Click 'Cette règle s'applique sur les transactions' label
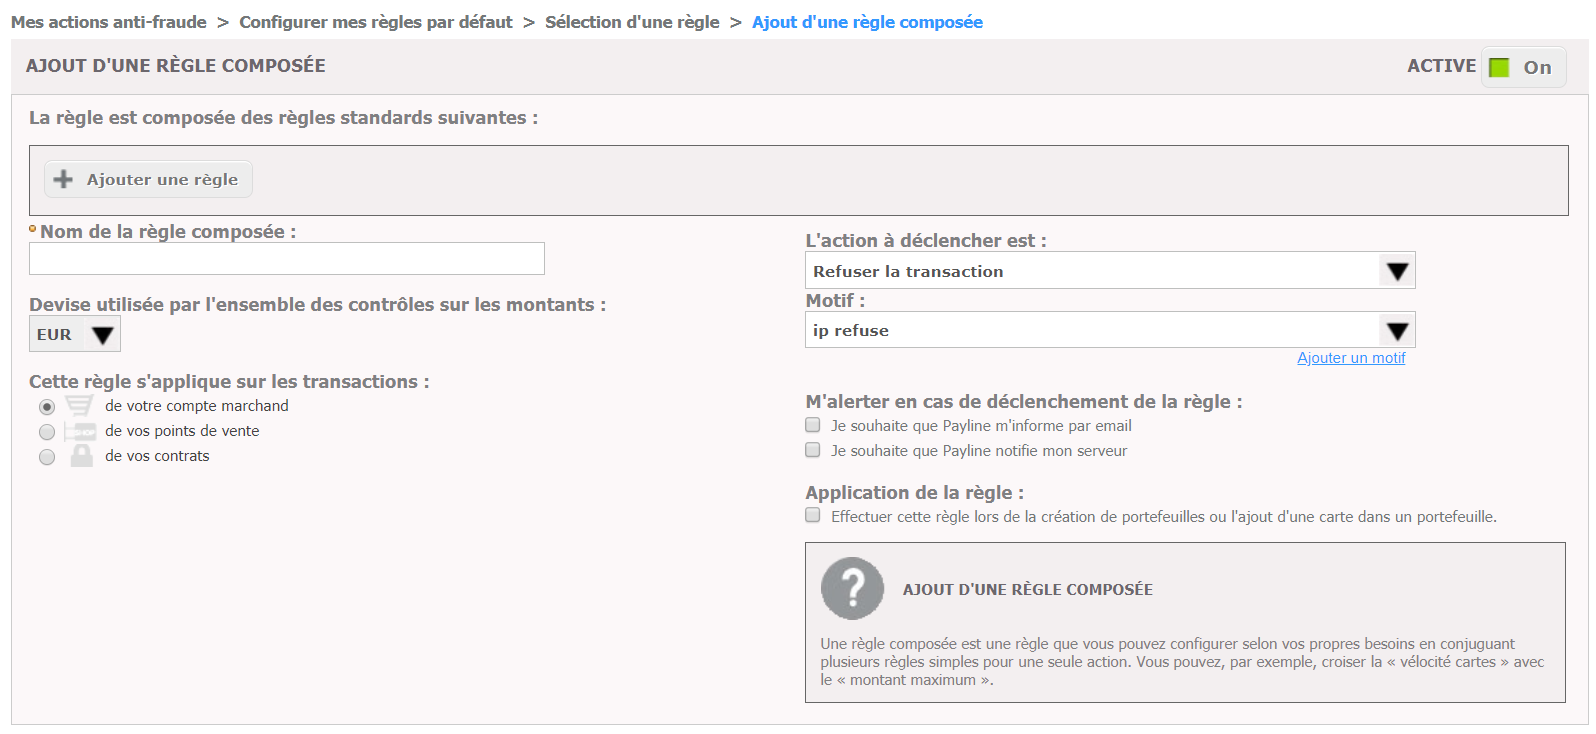Screen dimensions: 1596x734 (x=229, y=381)
